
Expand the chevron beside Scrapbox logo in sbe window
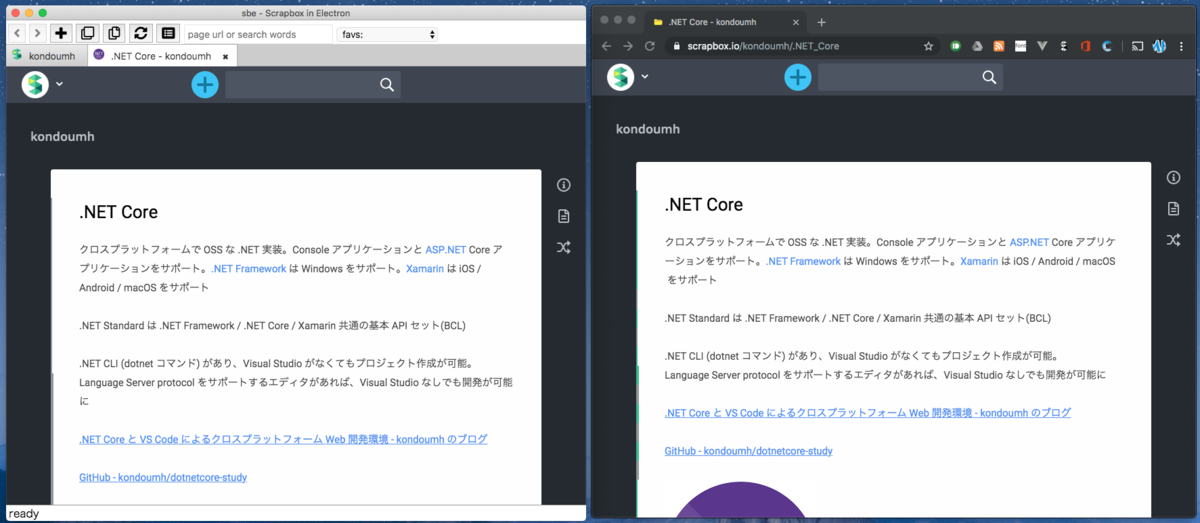59,84
